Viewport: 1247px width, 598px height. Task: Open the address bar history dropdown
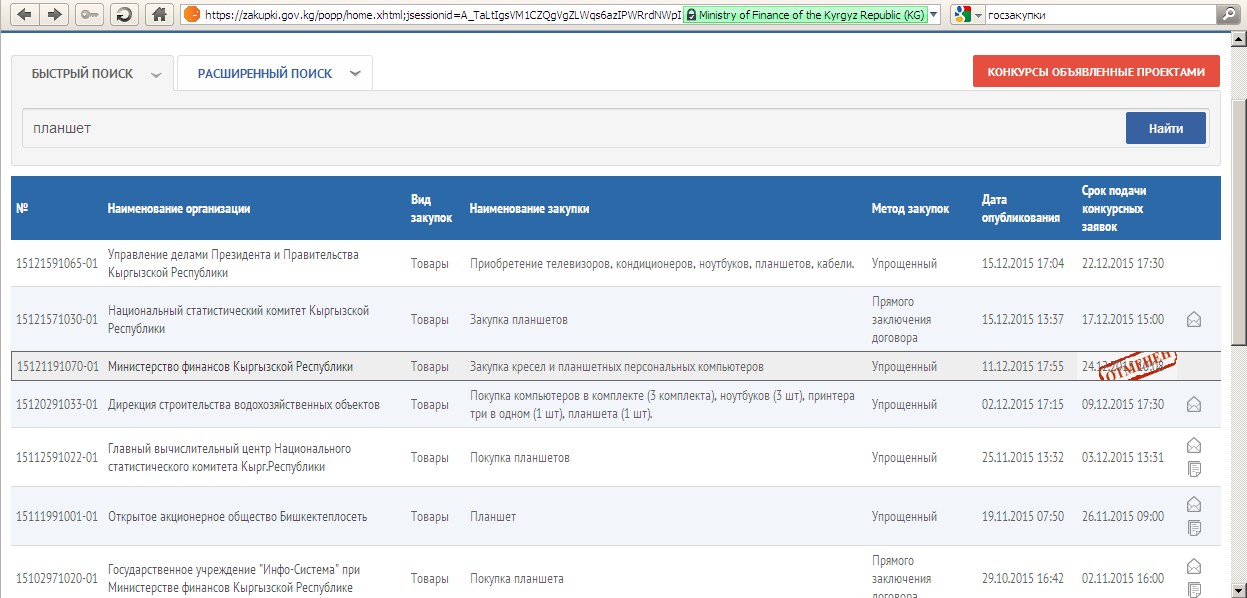[x=933, y=14]
